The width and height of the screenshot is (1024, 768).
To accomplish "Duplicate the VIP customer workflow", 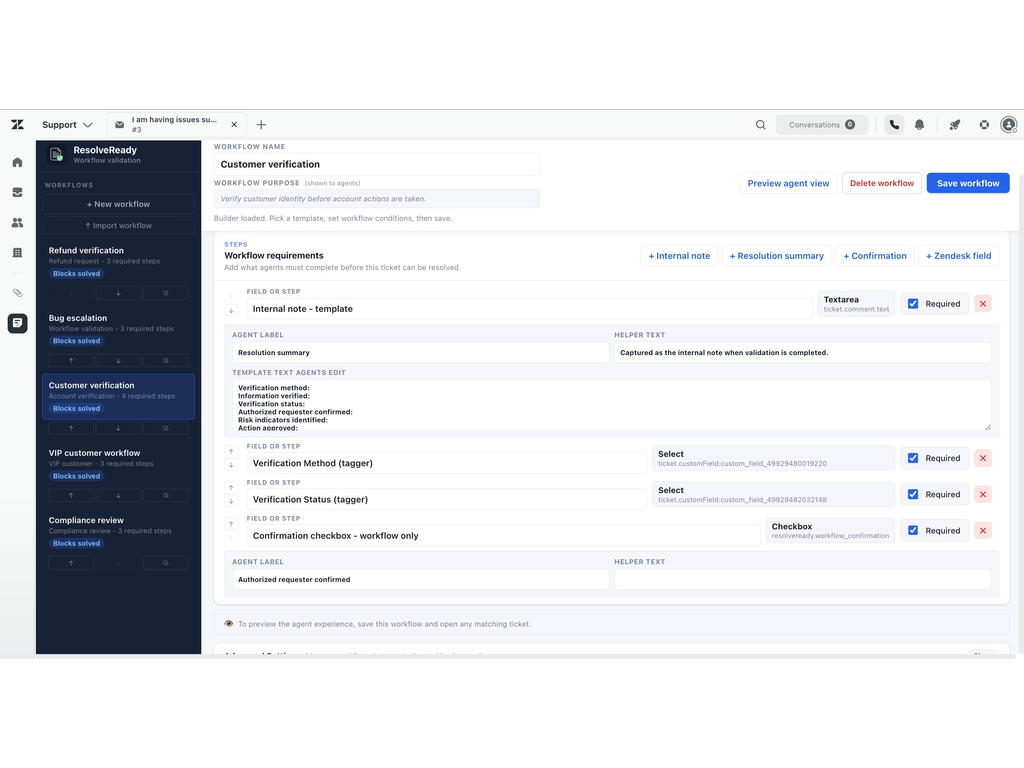I will click(166, 496).
